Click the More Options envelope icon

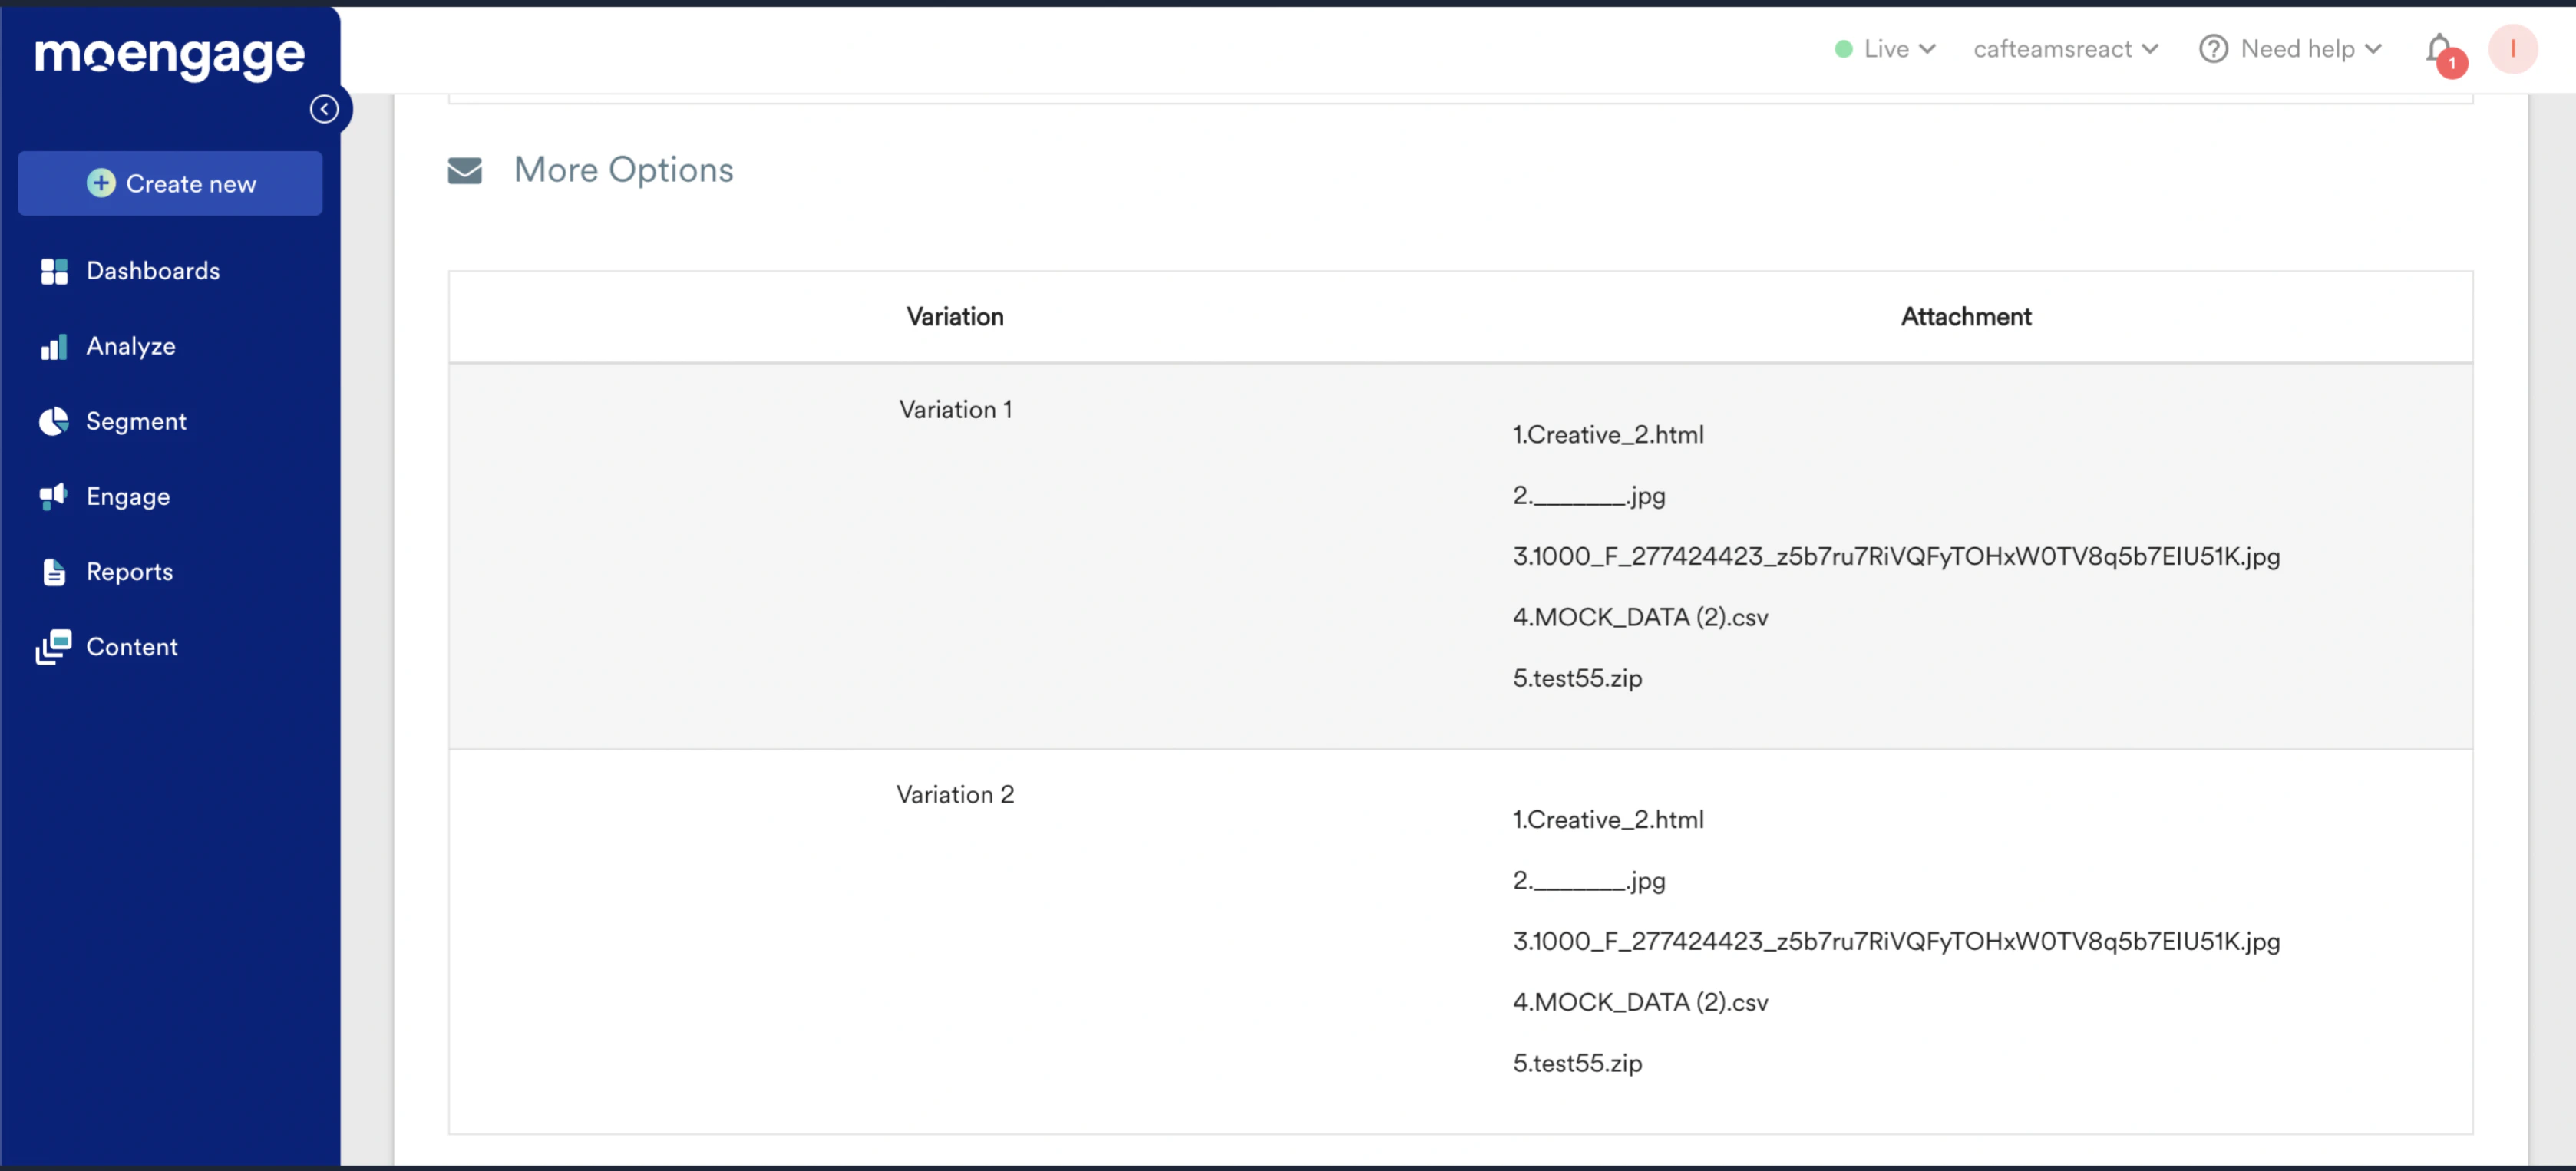(465, 171)
